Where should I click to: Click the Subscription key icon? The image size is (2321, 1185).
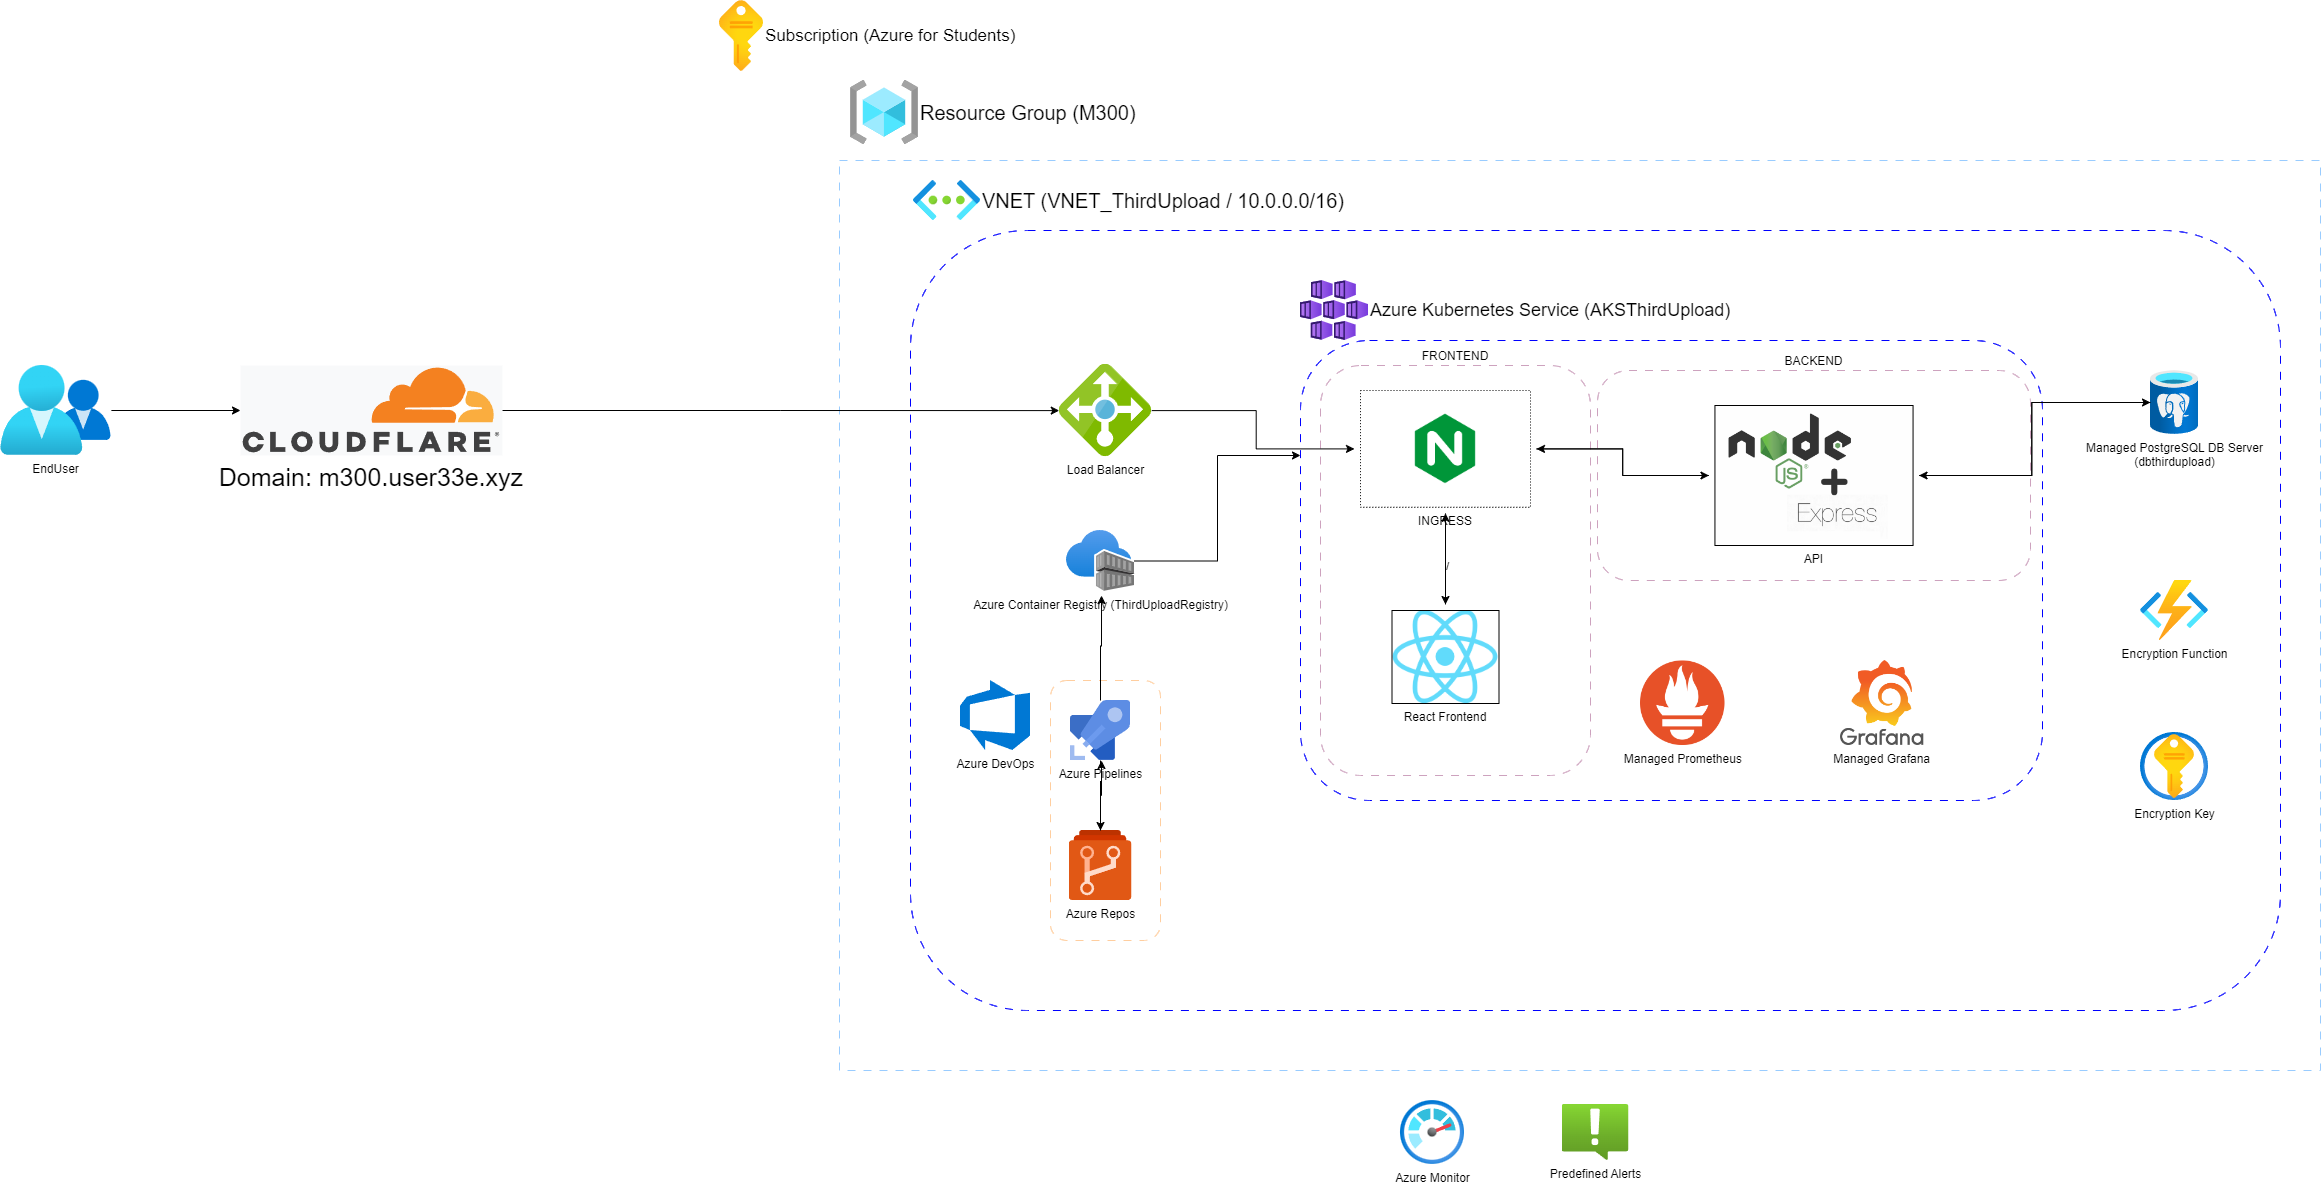[x=740, y=35]
